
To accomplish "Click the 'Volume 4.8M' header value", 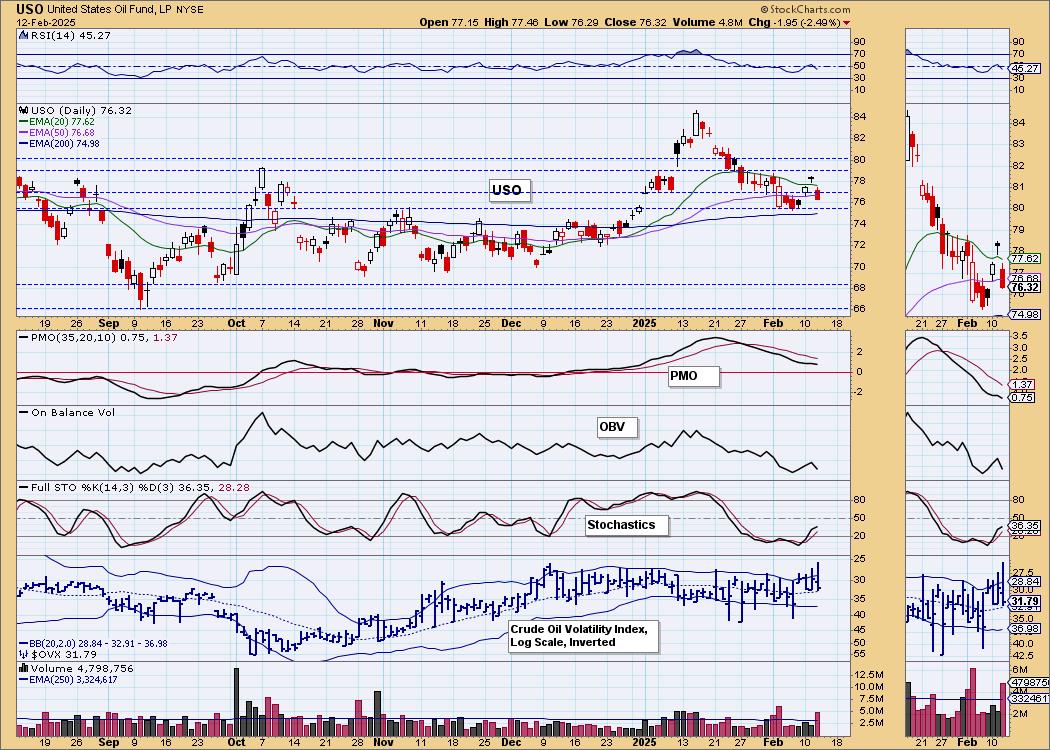I will [707, 23].
